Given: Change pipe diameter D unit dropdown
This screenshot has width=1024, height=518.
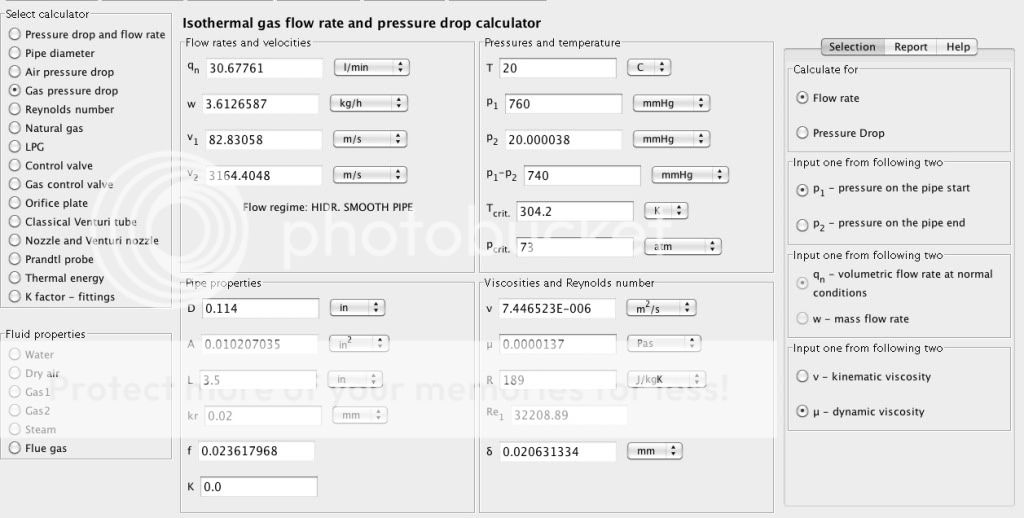Looking at the screenshot, I should (x=357, y=308).
